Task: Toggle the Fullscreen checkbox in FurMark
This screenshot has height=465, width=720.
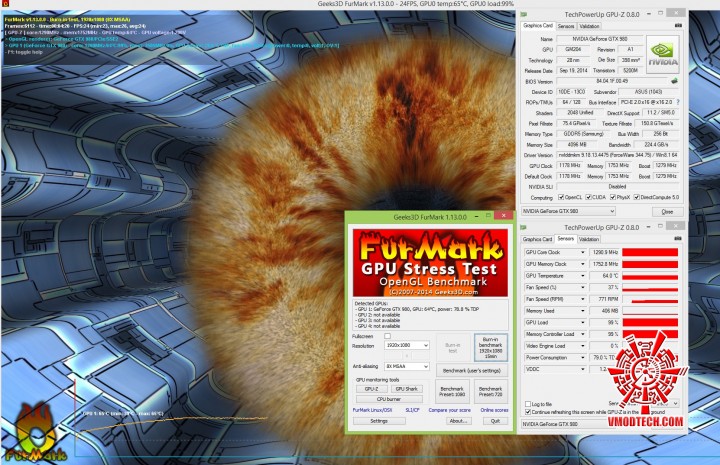Action: tap(388, 336)
